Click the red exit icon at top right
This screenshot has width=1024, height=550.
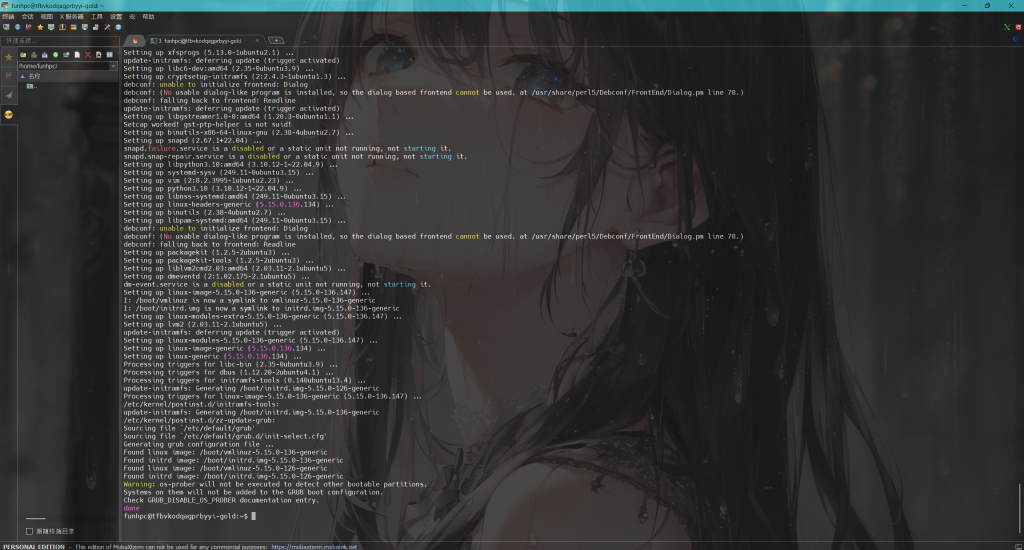click(x=1017, y=27)
